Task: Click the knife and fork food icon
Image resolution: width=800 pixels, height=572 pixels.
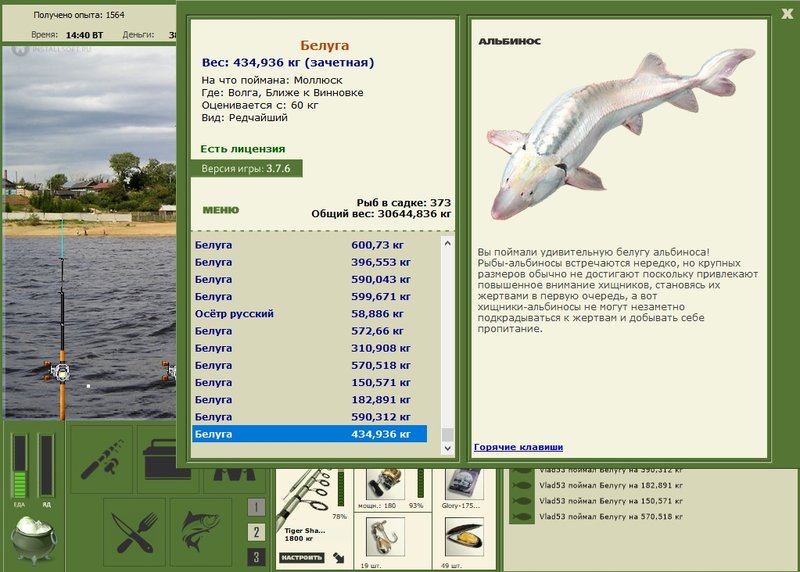Action: pos(135,532)
